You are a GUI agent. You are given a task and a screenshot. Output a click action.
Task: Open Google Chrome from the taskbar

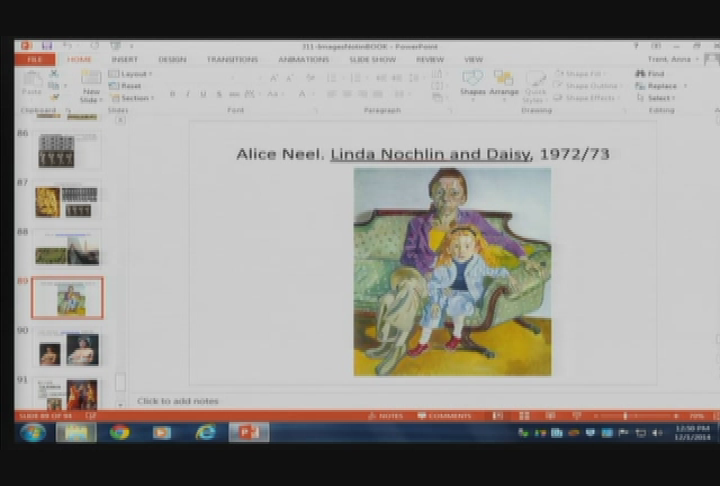pyautogui.click(x=119, y=432)
